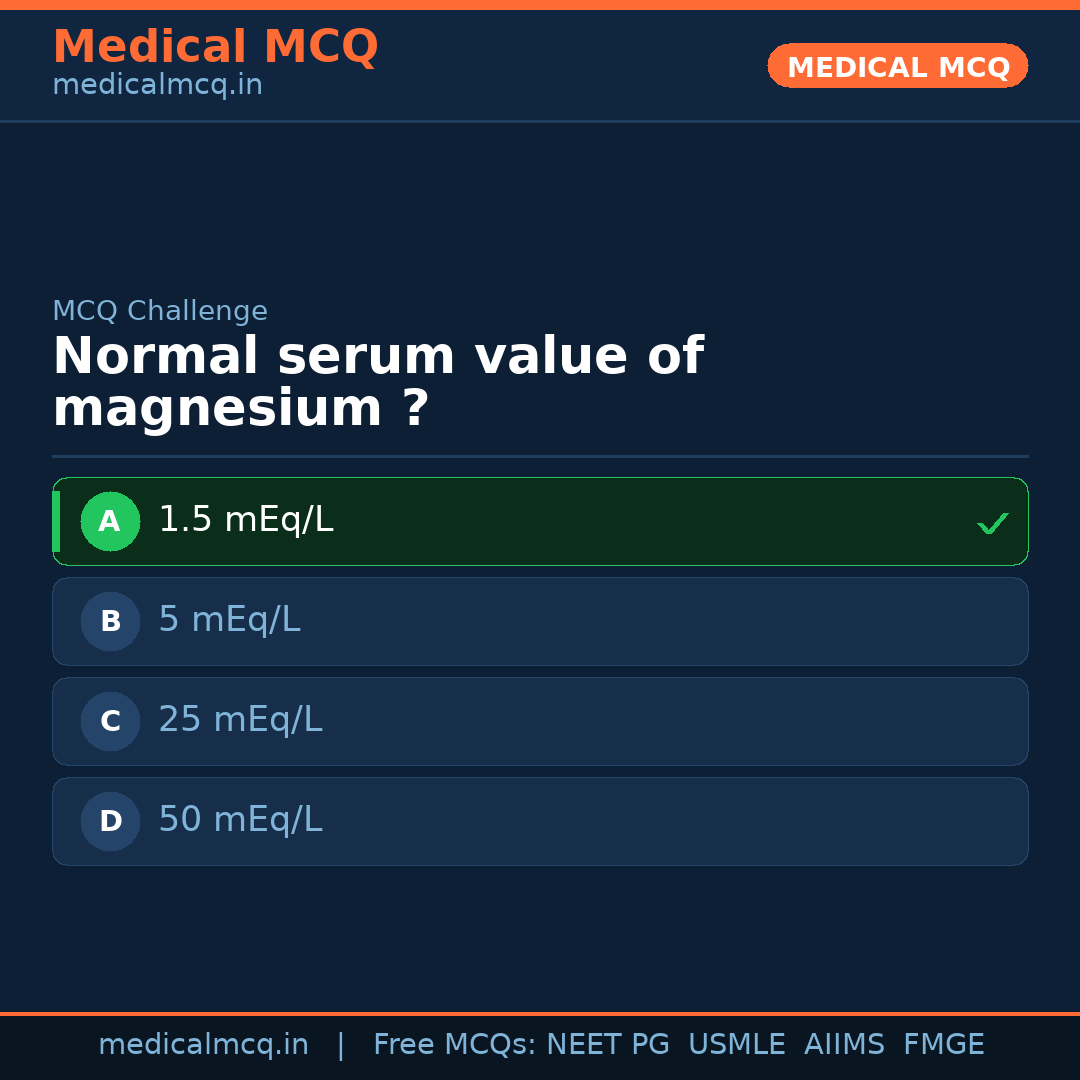The image size is (1080, 1080).
Task: Click the Free MCQs footer text
Action: click(x=454, y=1045)
